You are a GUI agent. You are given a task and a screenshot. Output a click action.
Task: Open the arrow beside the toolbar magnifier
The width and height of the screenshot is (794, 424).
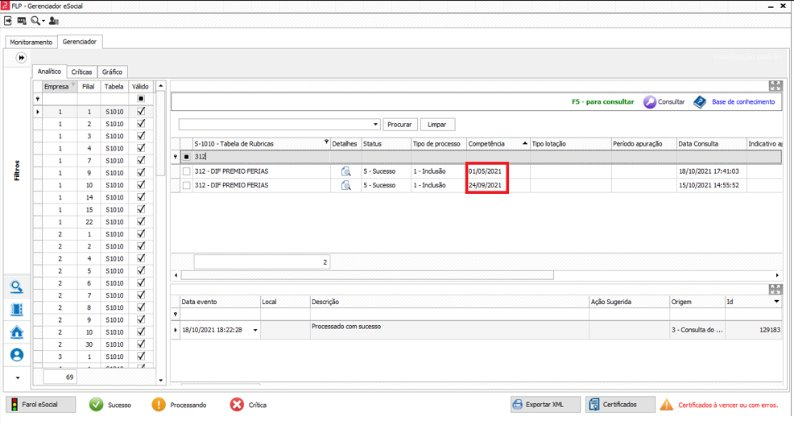pos(44,21)
